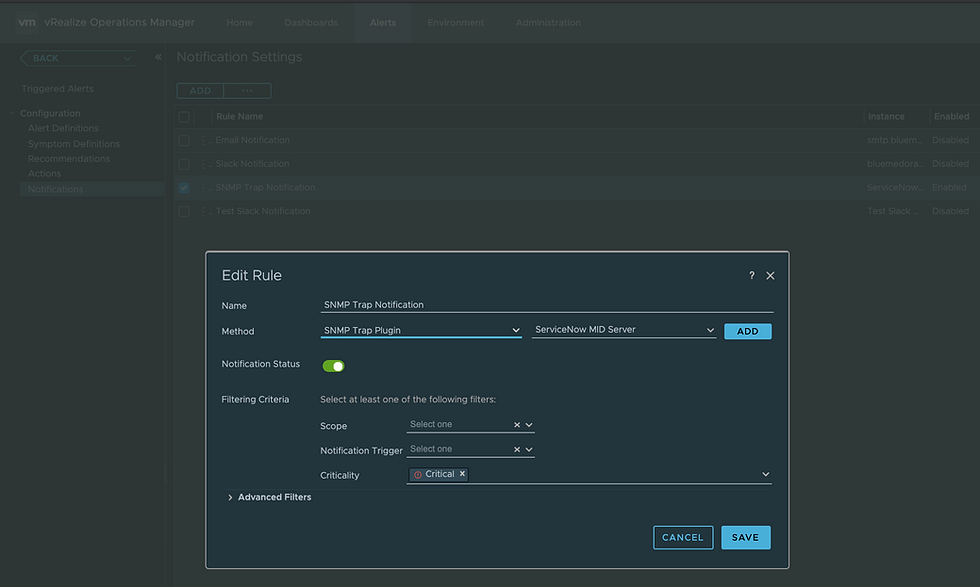Select Actions in sidebar
Viewport: 980px width, 587px height.
point(44,174)
